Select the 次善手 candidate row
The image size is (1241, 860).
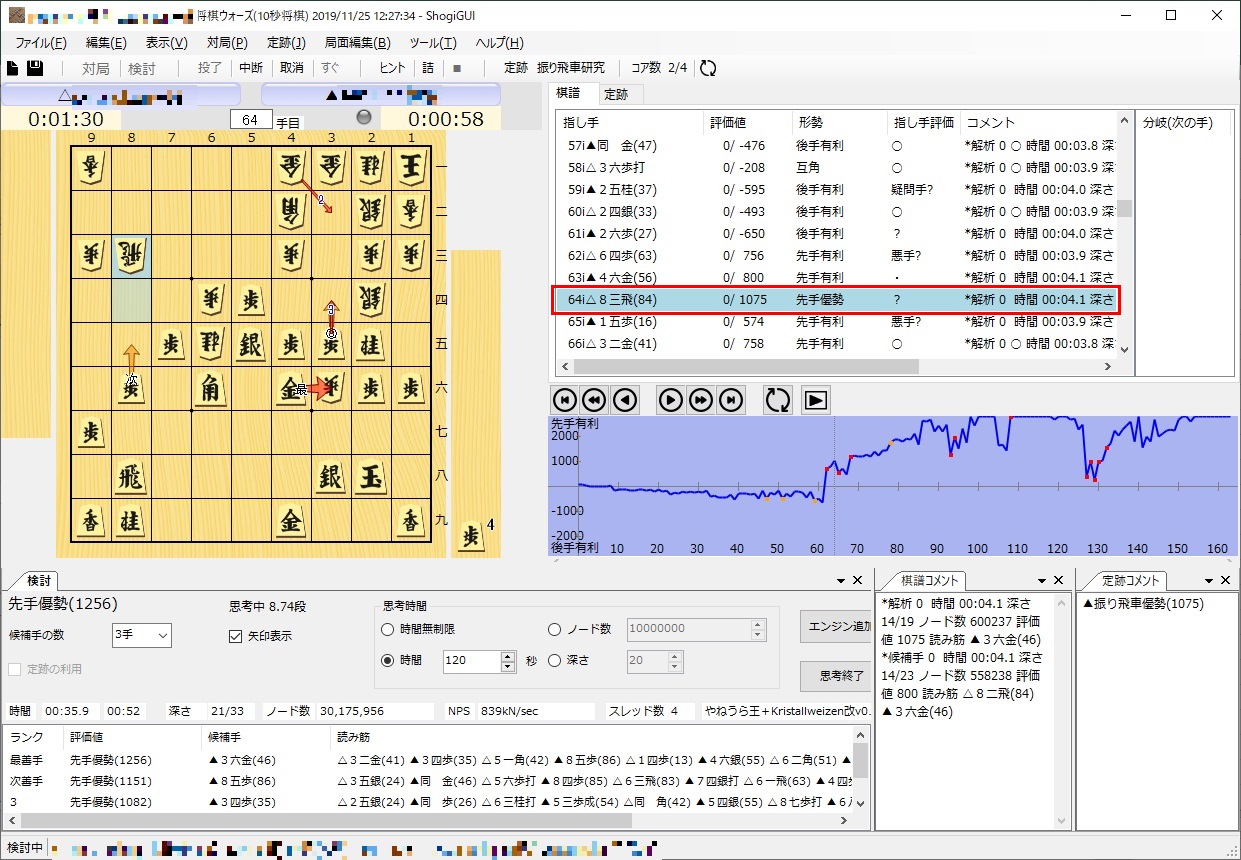click(427, 781)
